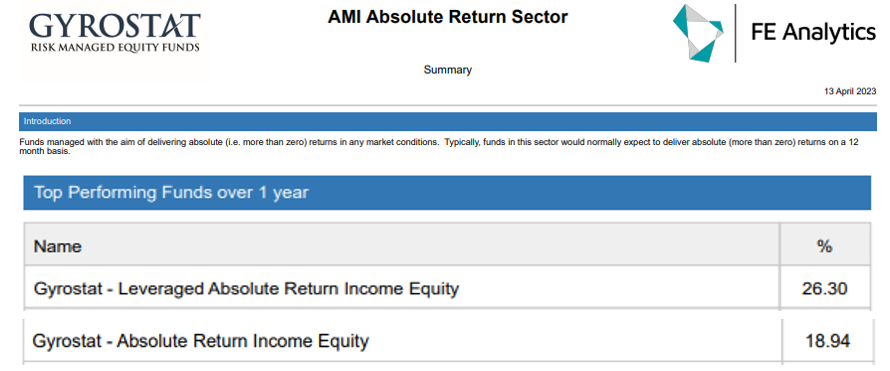
Task: Click the FE Analytics brand text
Action: 813,32
